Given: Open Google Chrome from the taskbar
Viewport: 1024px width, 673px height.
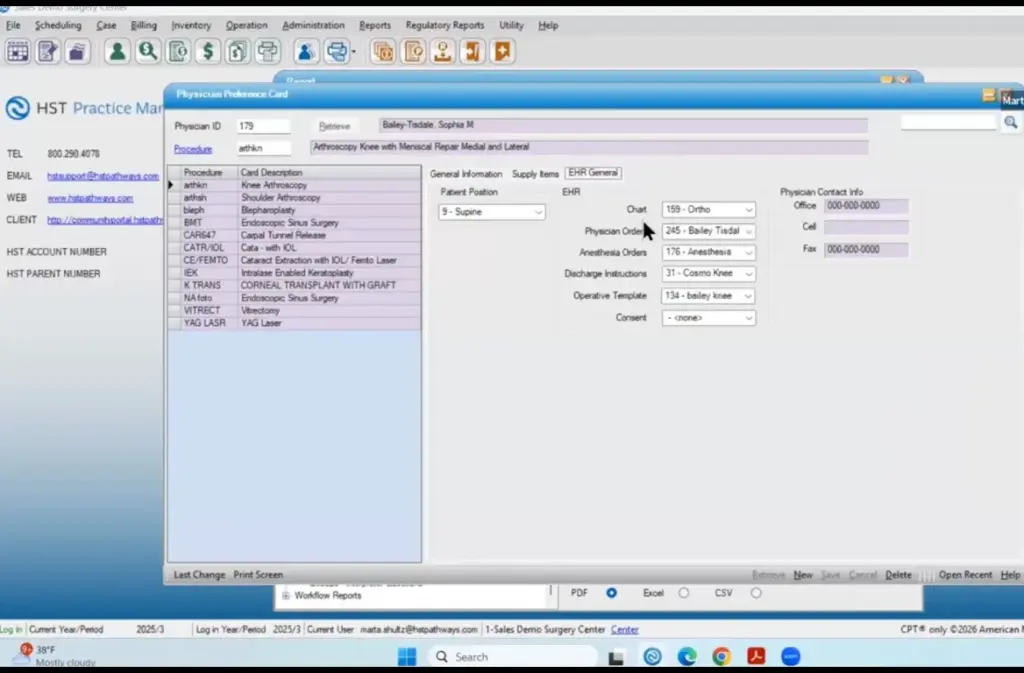Looking at the screenshot, I should point(721,656).
